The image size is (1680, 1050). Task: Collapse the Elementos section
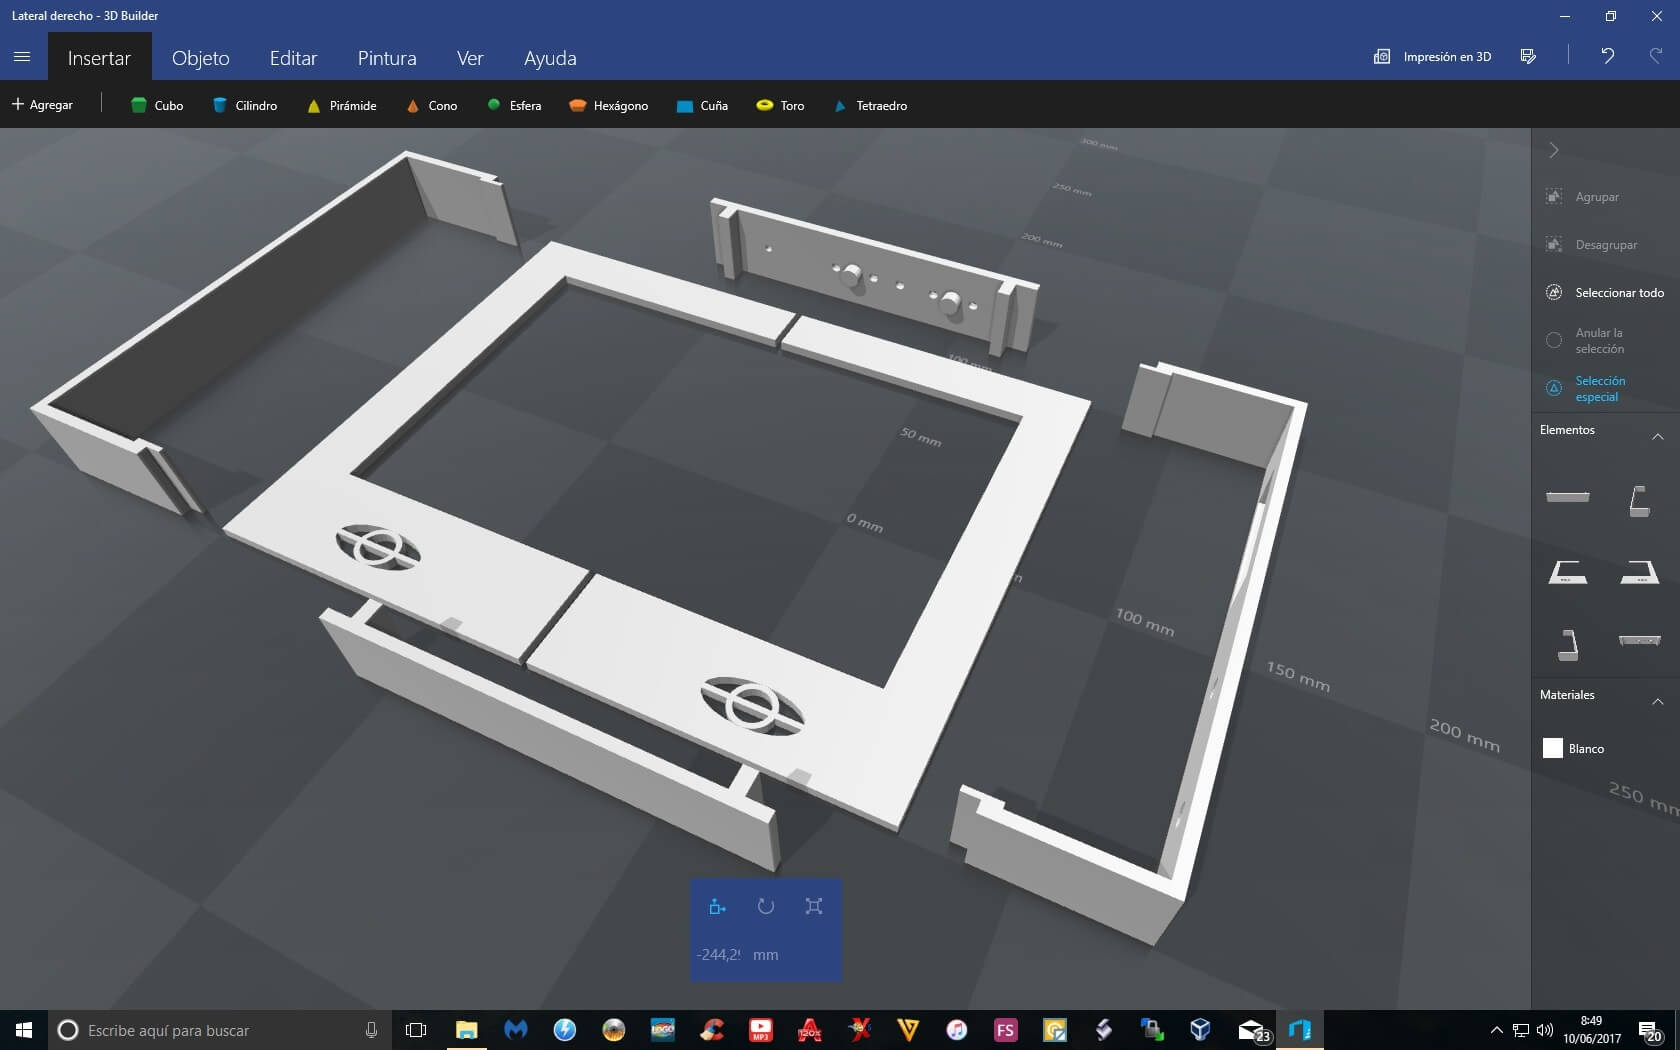point(1657,436)
